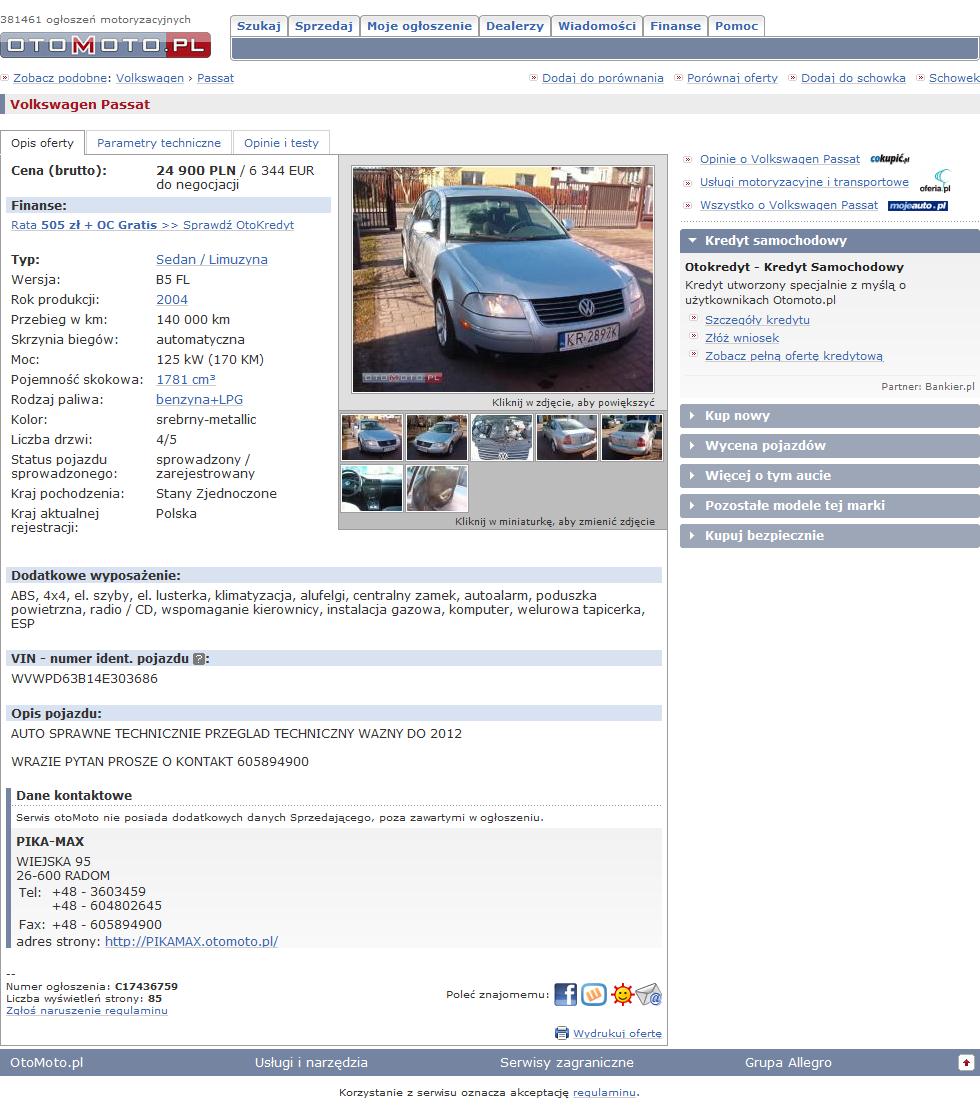Open the Wiadomości menu tab
This screenshot has width=980, height=1118.
coord(597,26)
